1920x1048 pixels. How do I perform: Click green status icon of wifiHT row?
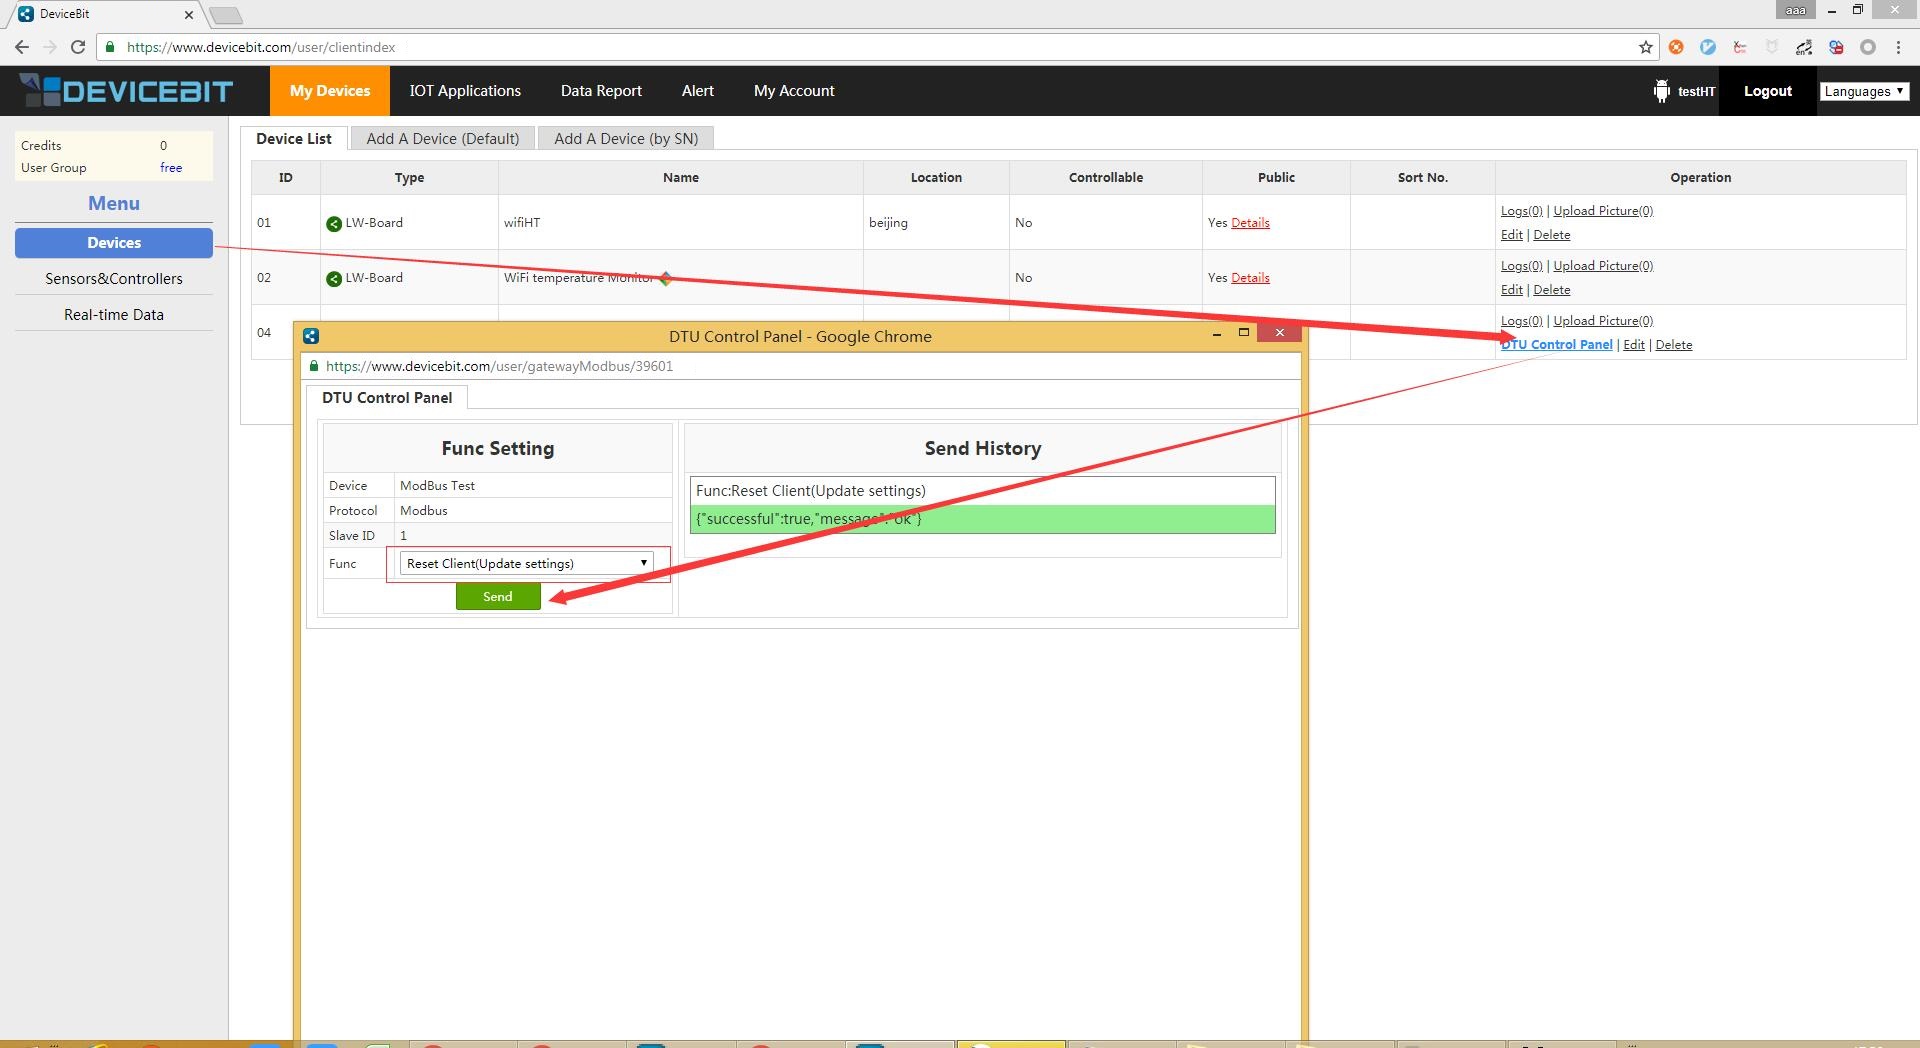point(334,223)
